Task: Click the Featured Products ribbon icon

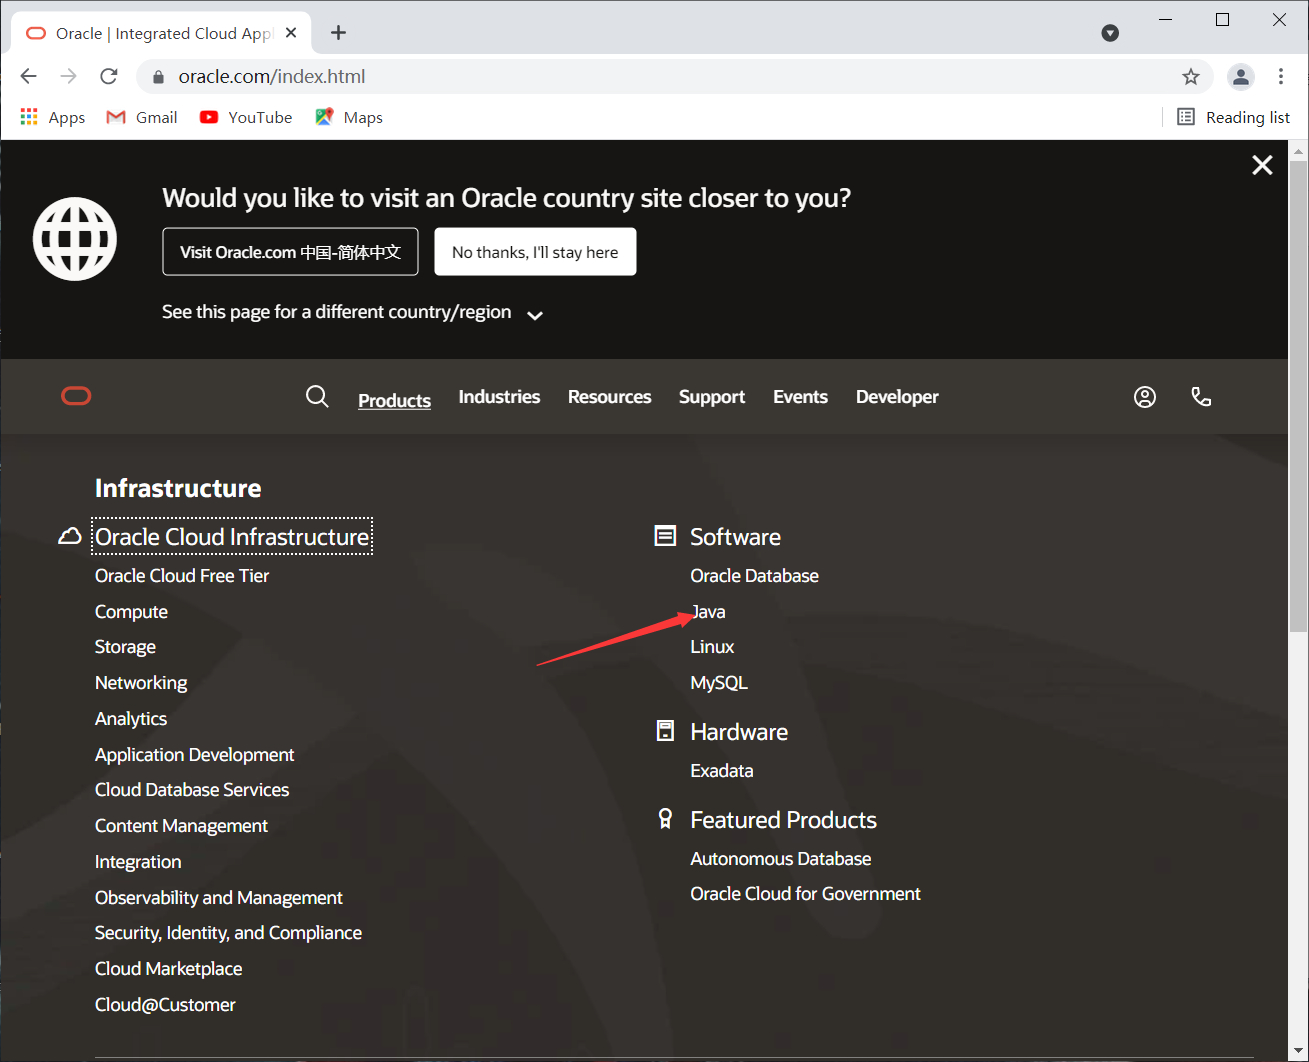Action: [x=665, y=819]
